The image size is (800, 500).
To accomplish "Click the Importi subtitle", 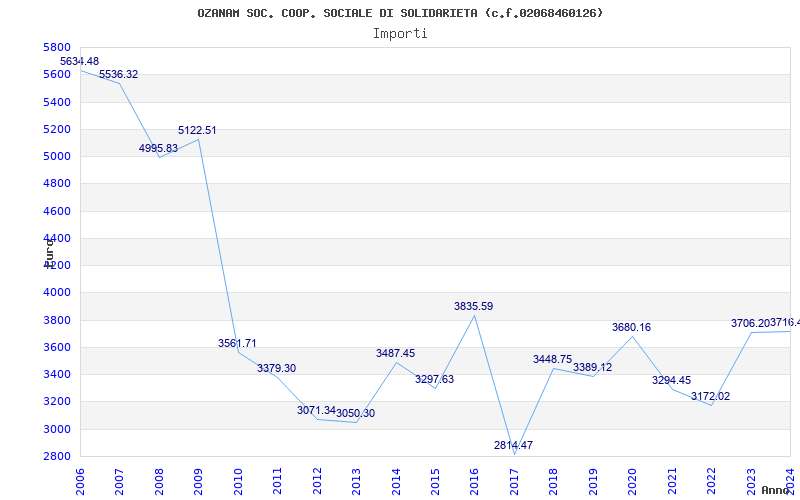I will [400, 34].
